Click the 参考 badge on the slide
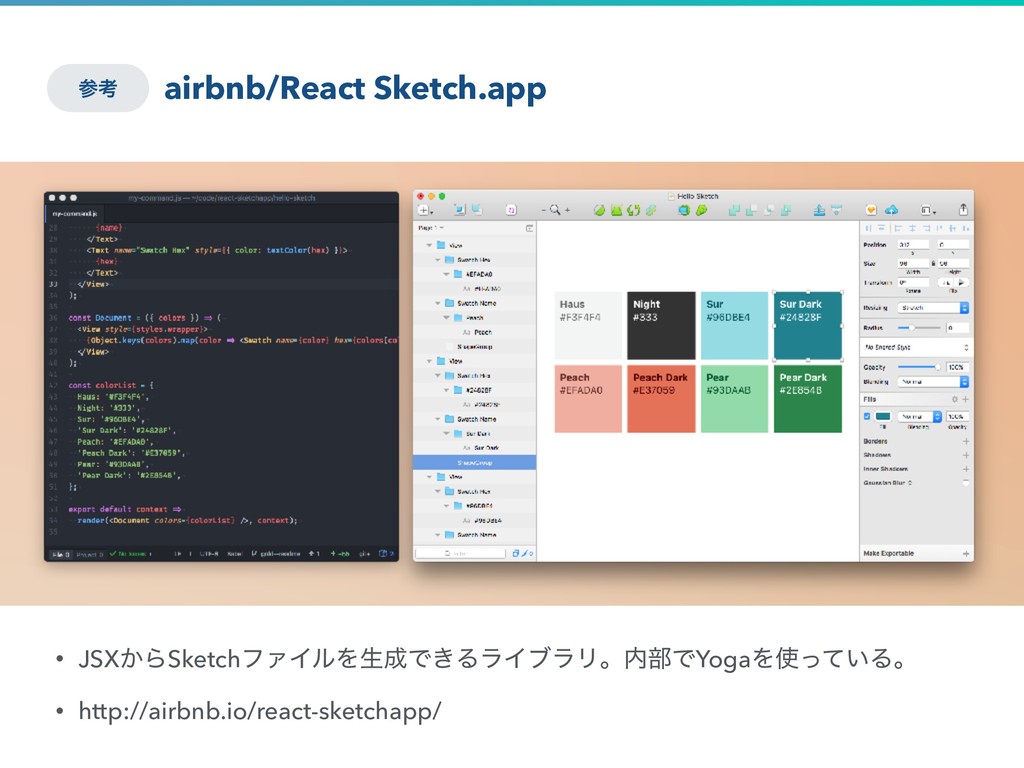 [x=98, y=88]
